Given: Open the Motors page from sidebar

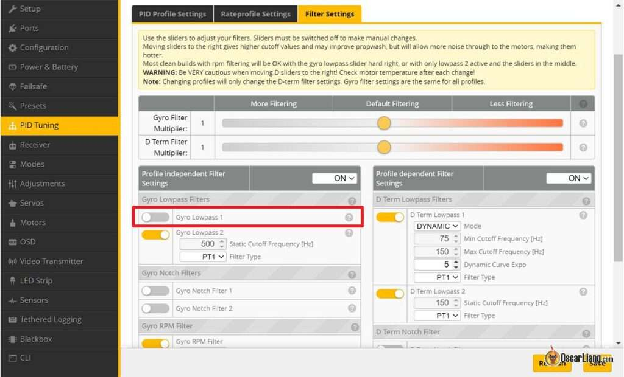Looking at the screenshot, I should tap(60, 223).
